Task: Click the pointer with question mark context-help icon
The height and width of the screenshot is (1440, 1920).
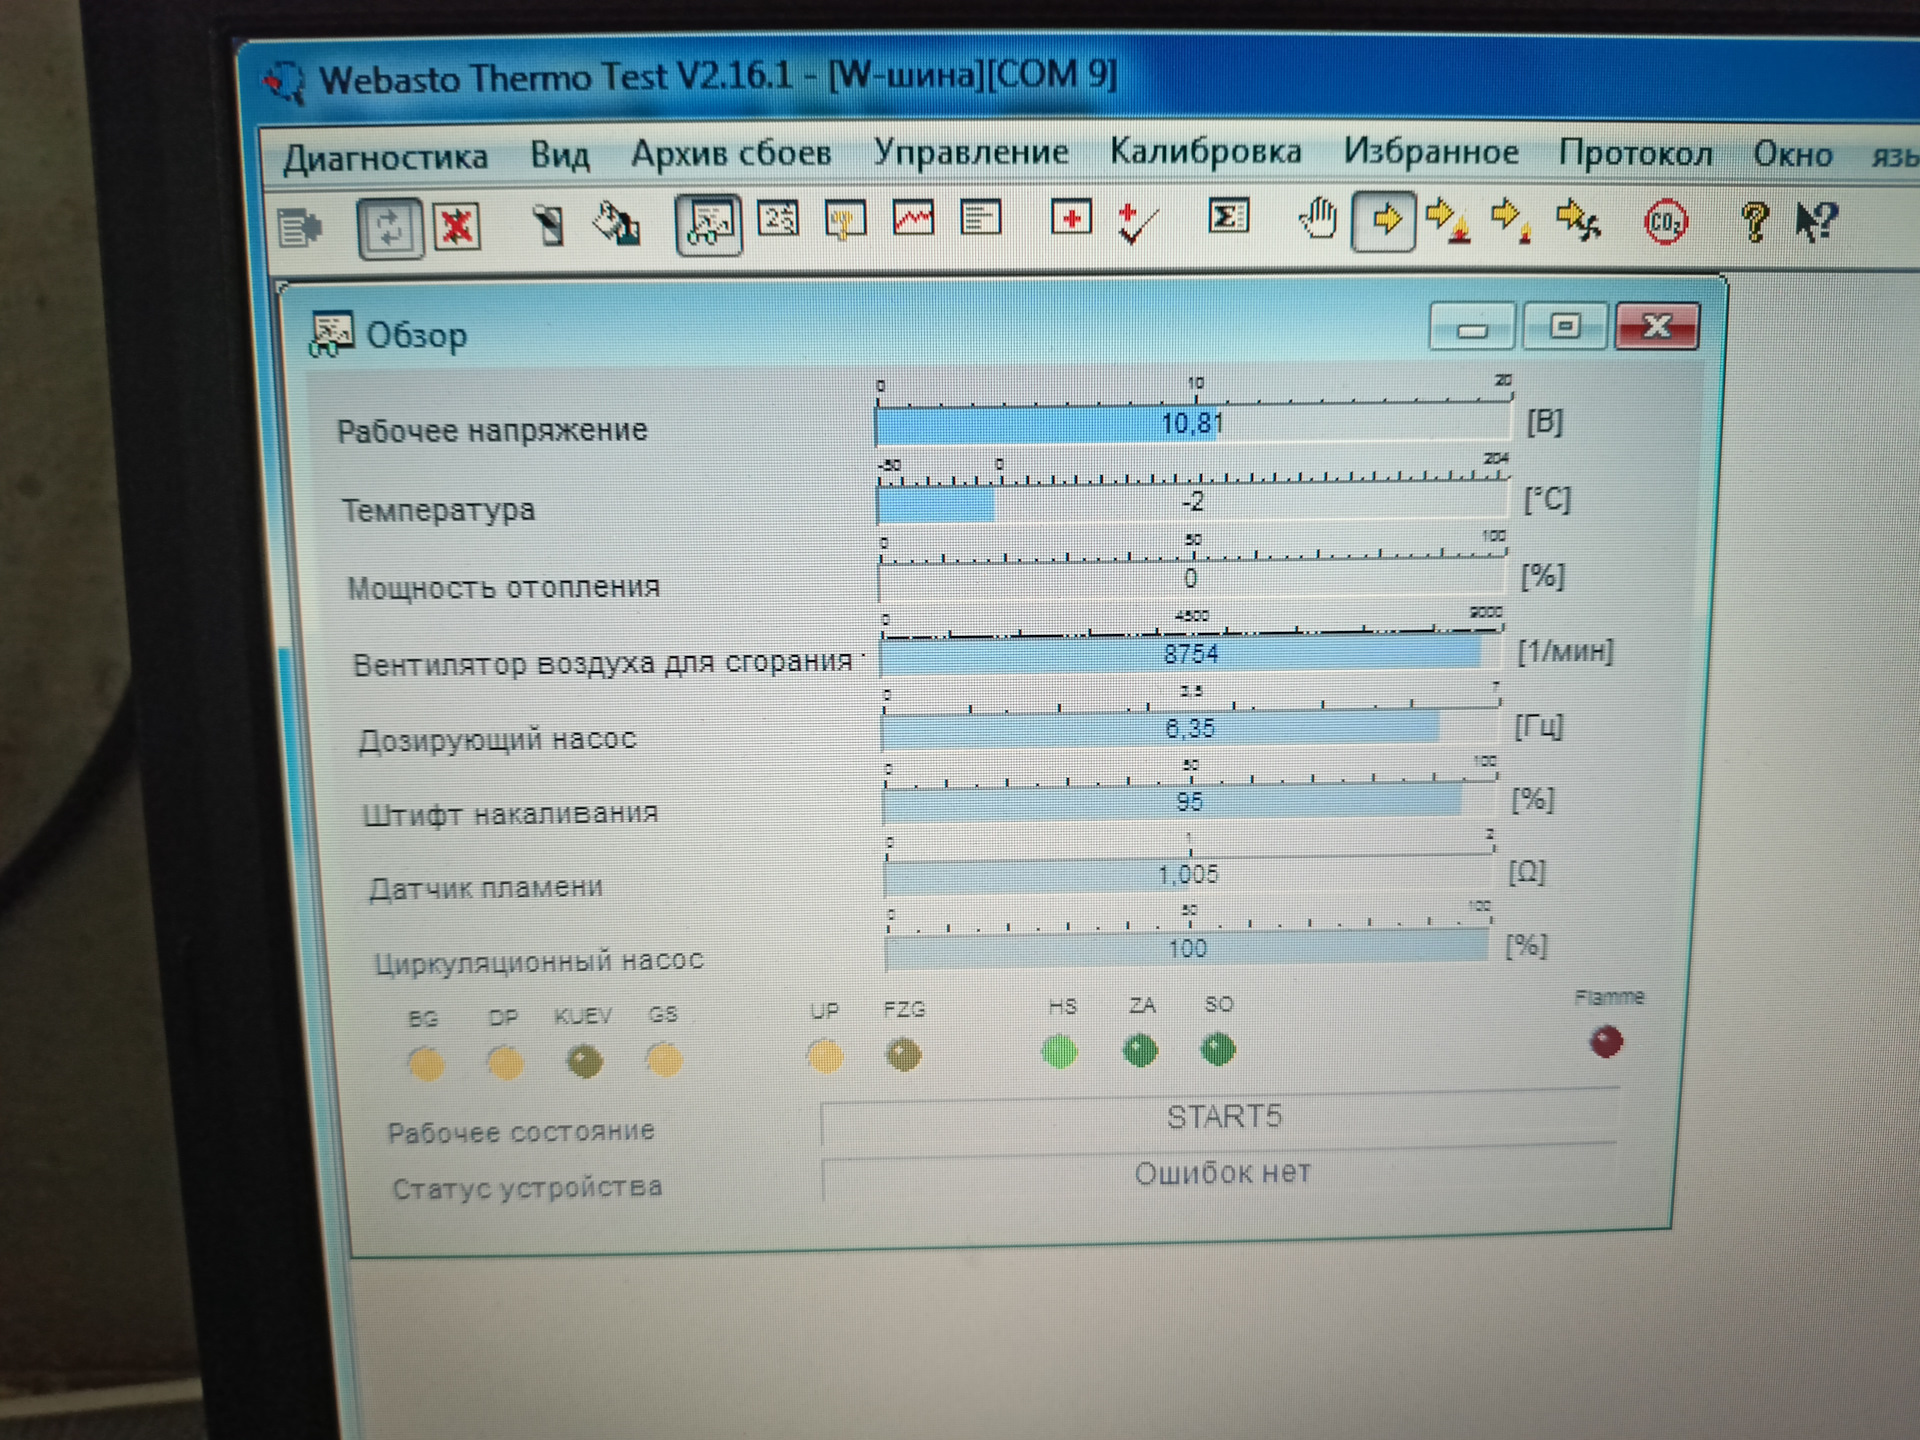Action: click(x=1816, y=221)
